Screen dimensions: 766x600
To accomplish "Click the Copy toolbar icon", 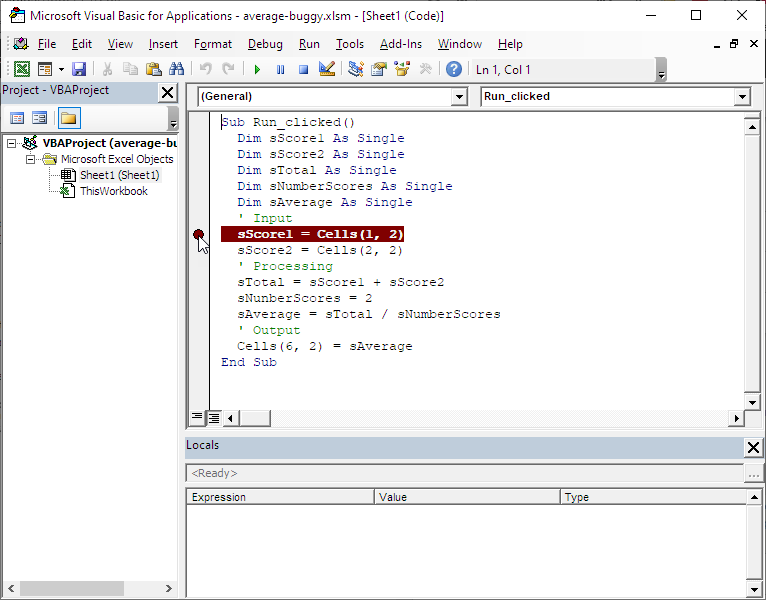I will [x=130, y=69].
